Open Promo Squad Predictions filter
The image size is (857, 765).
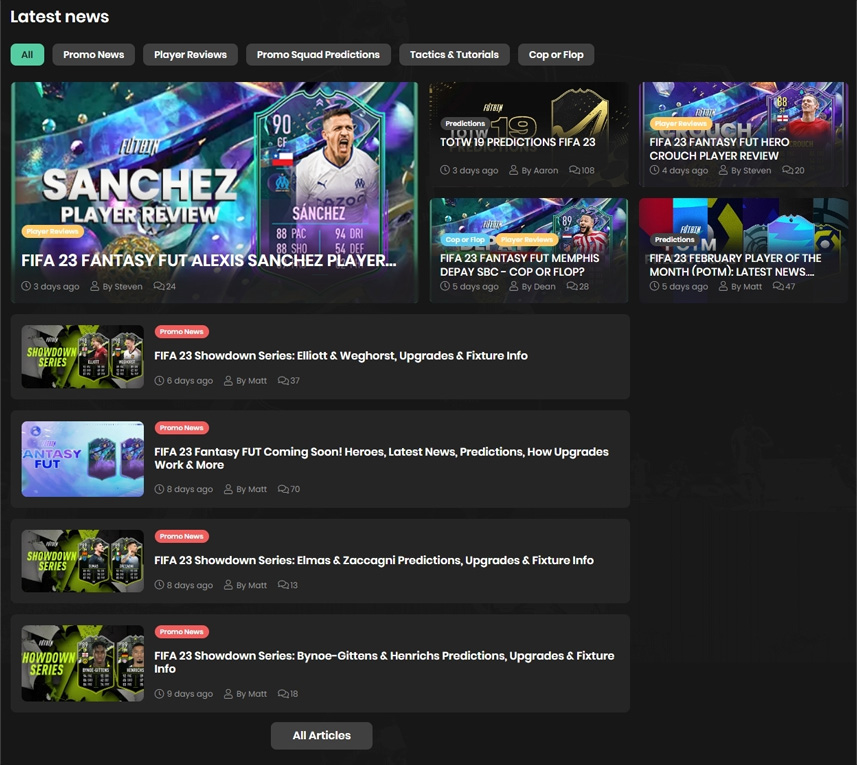(318, 55)
